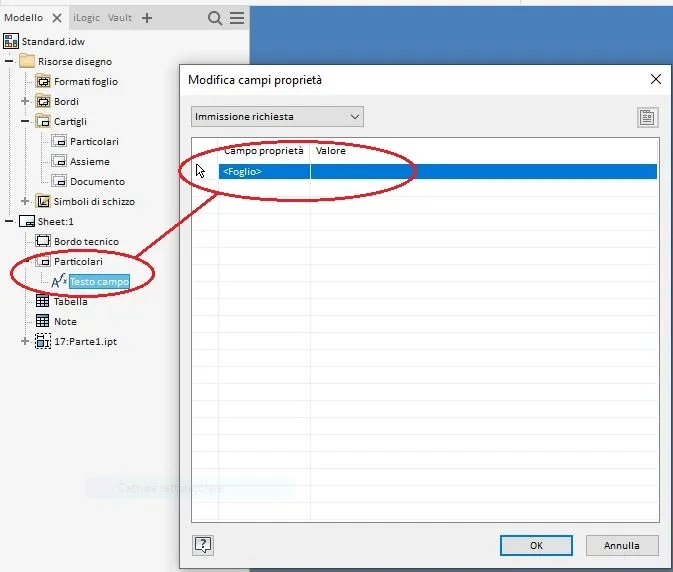
Task: Open the help icon in dialog
Action: [x=203, y=545]
